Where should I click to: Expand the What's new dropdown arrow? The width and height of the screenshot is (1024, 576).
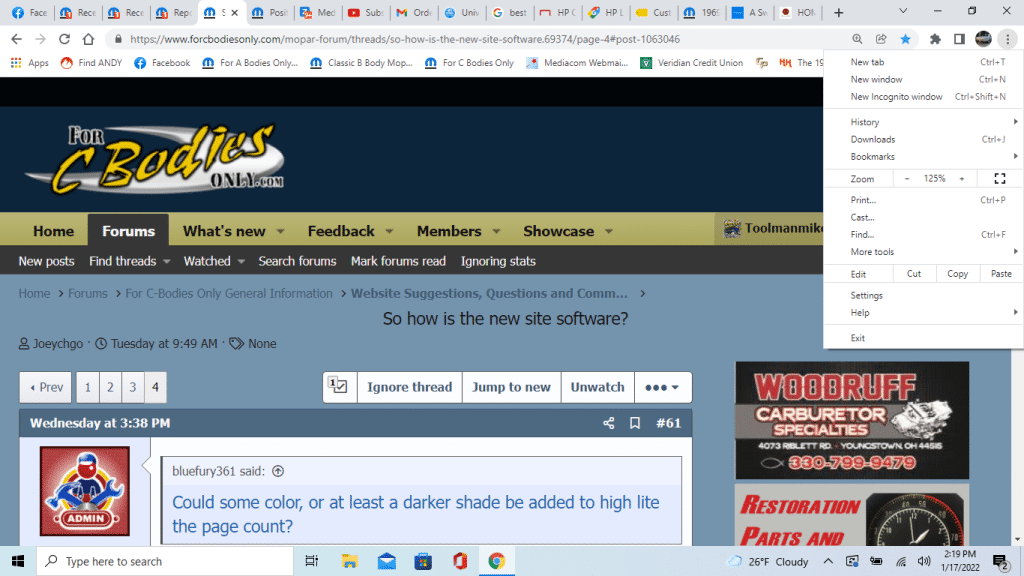281,232
